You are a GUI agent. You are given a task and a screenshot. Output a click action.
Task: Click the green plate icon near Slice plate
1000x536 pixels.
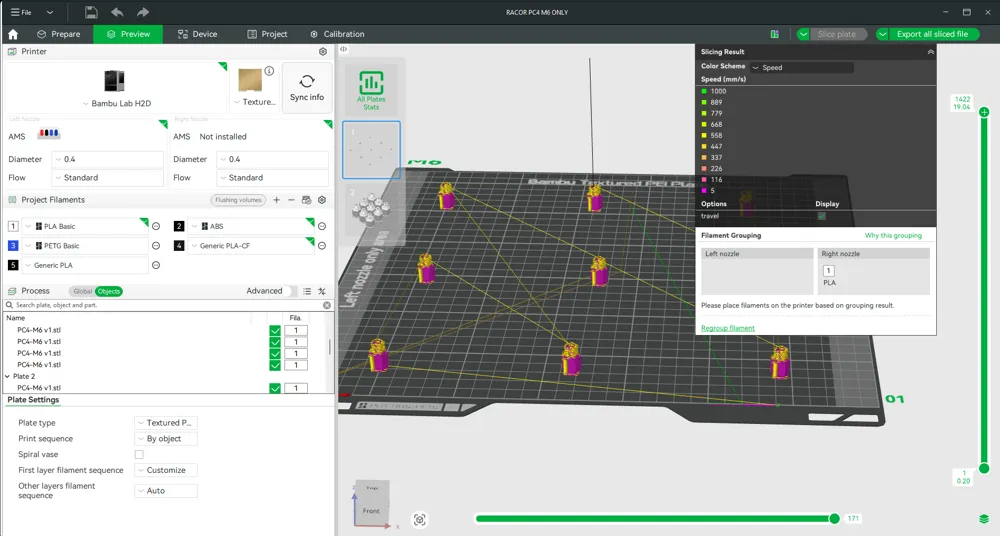774,34
